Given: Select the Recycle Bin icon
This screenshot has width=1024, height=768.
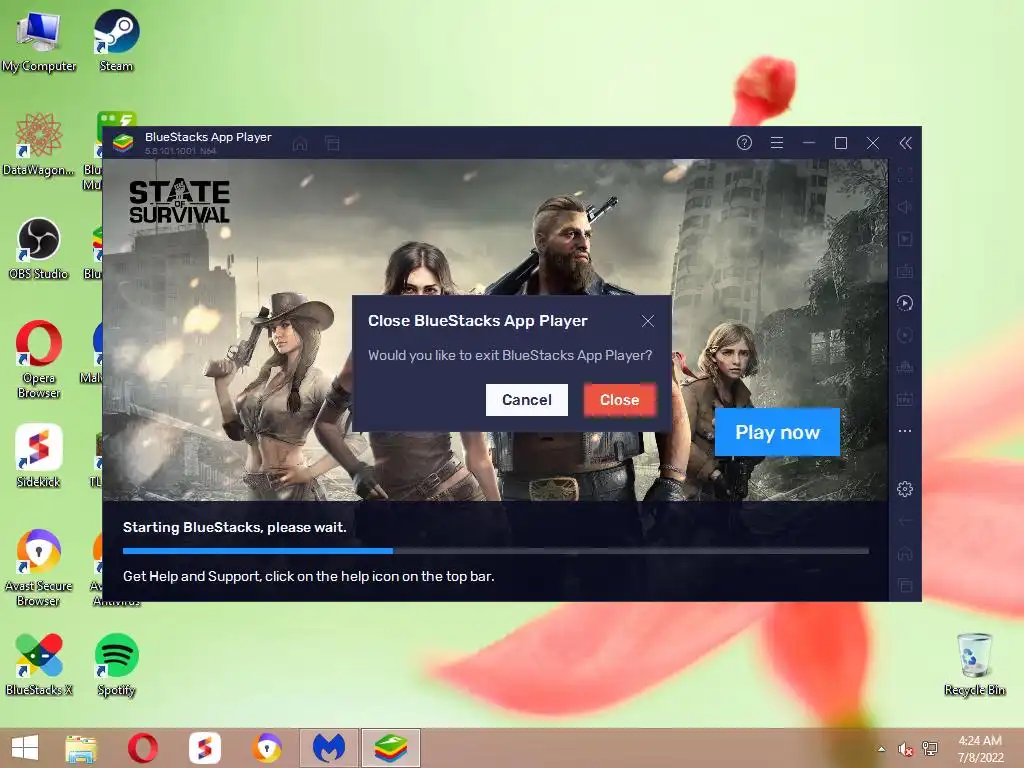Looking at the screenshot, I should click(974, 664).
